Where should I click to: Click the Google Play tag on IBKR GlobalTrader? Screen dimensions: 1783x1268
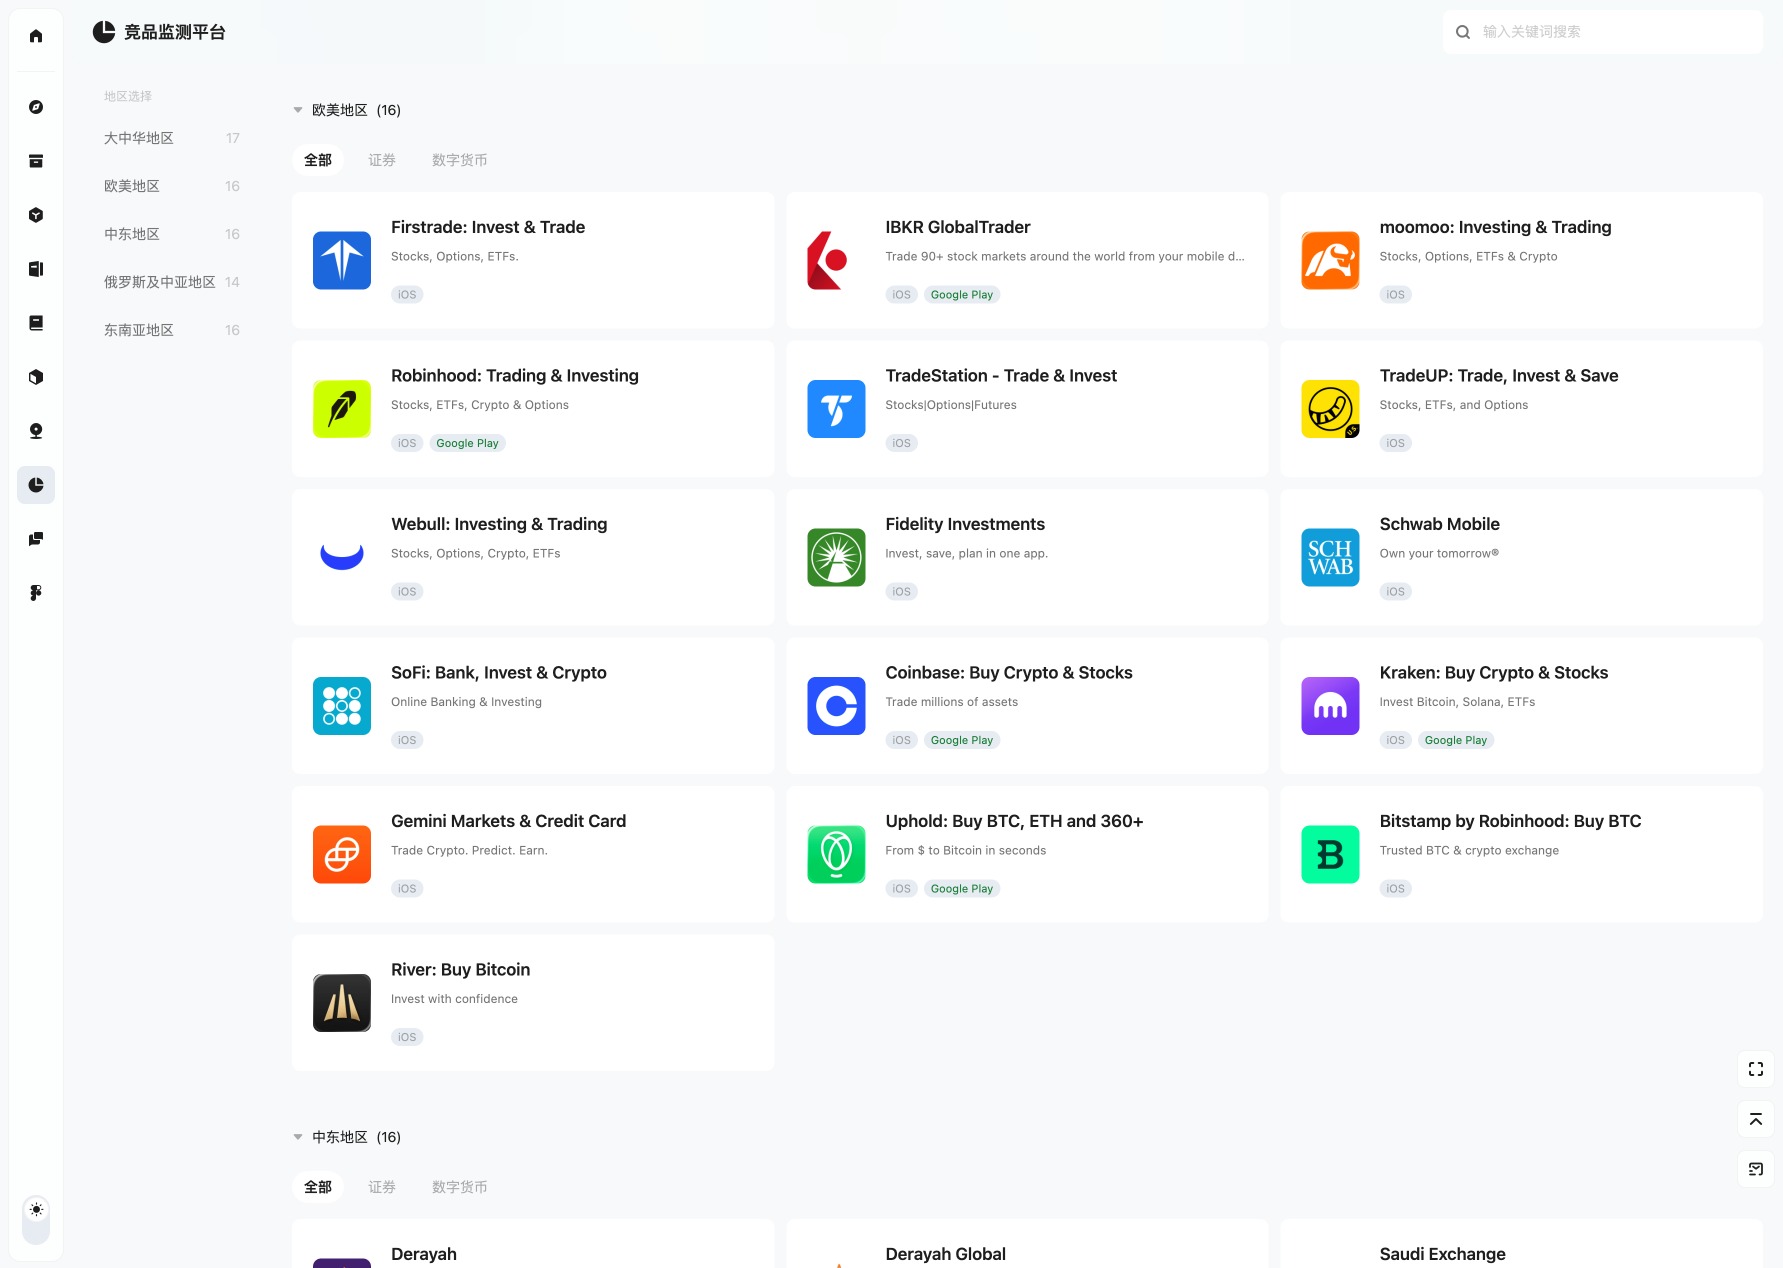point(962,295)
